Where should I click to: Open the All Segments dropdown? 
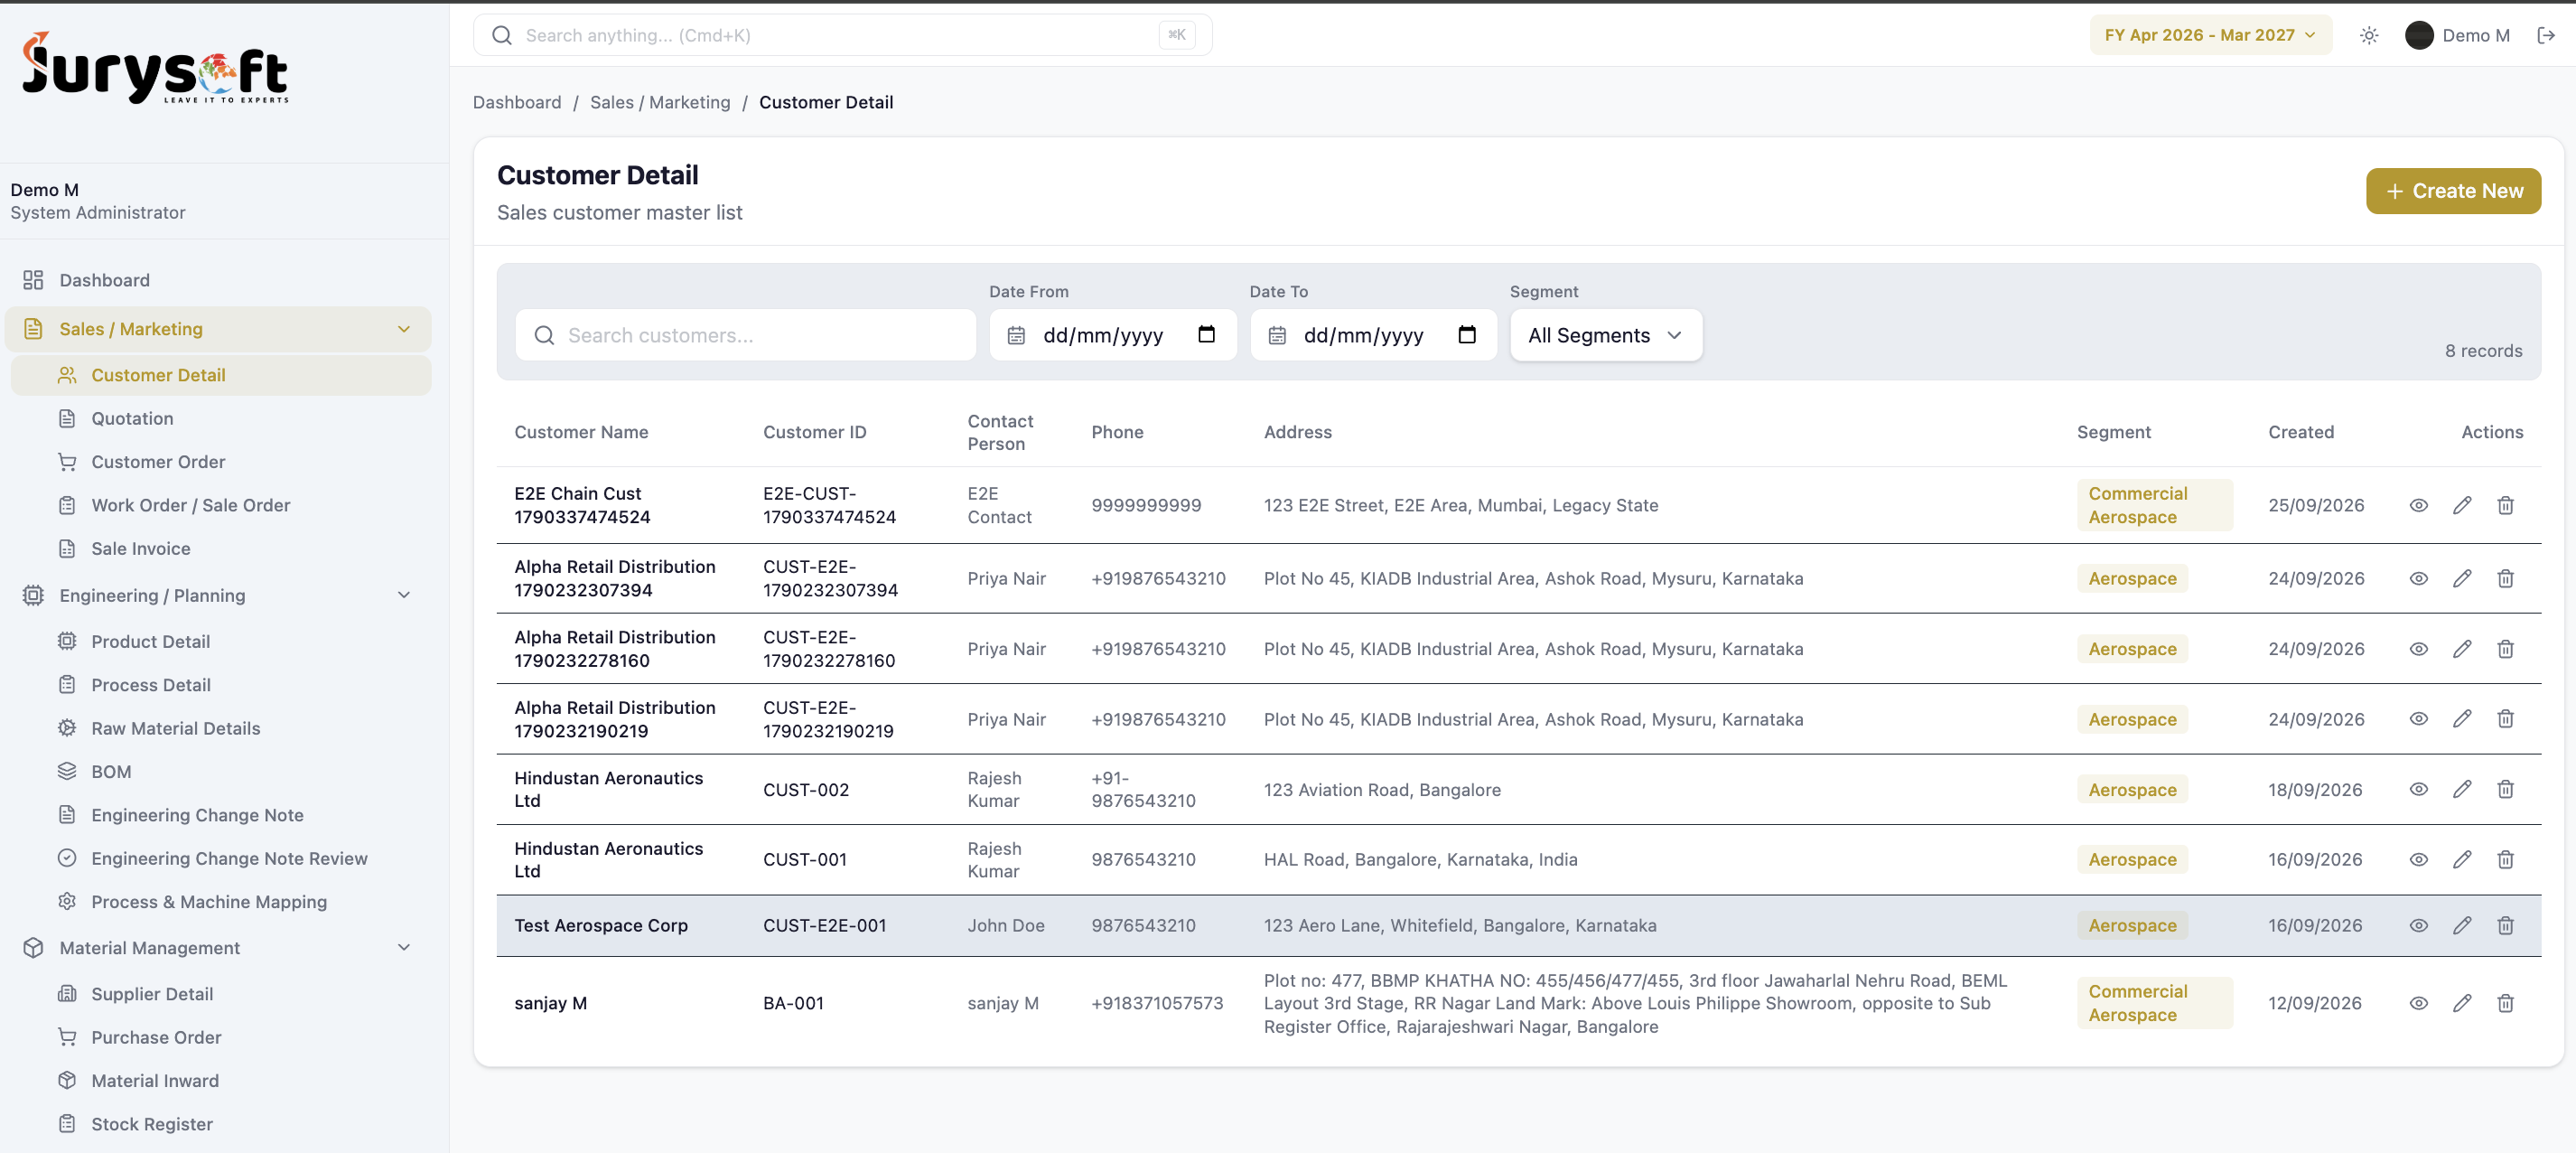tap(1605, 335)
